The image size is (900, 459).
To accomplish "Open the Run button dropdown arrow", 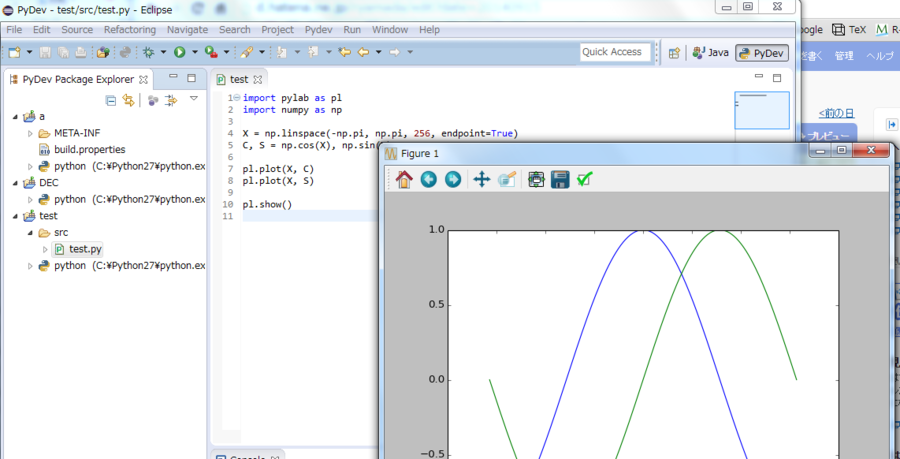I will (x=195, y=52).
